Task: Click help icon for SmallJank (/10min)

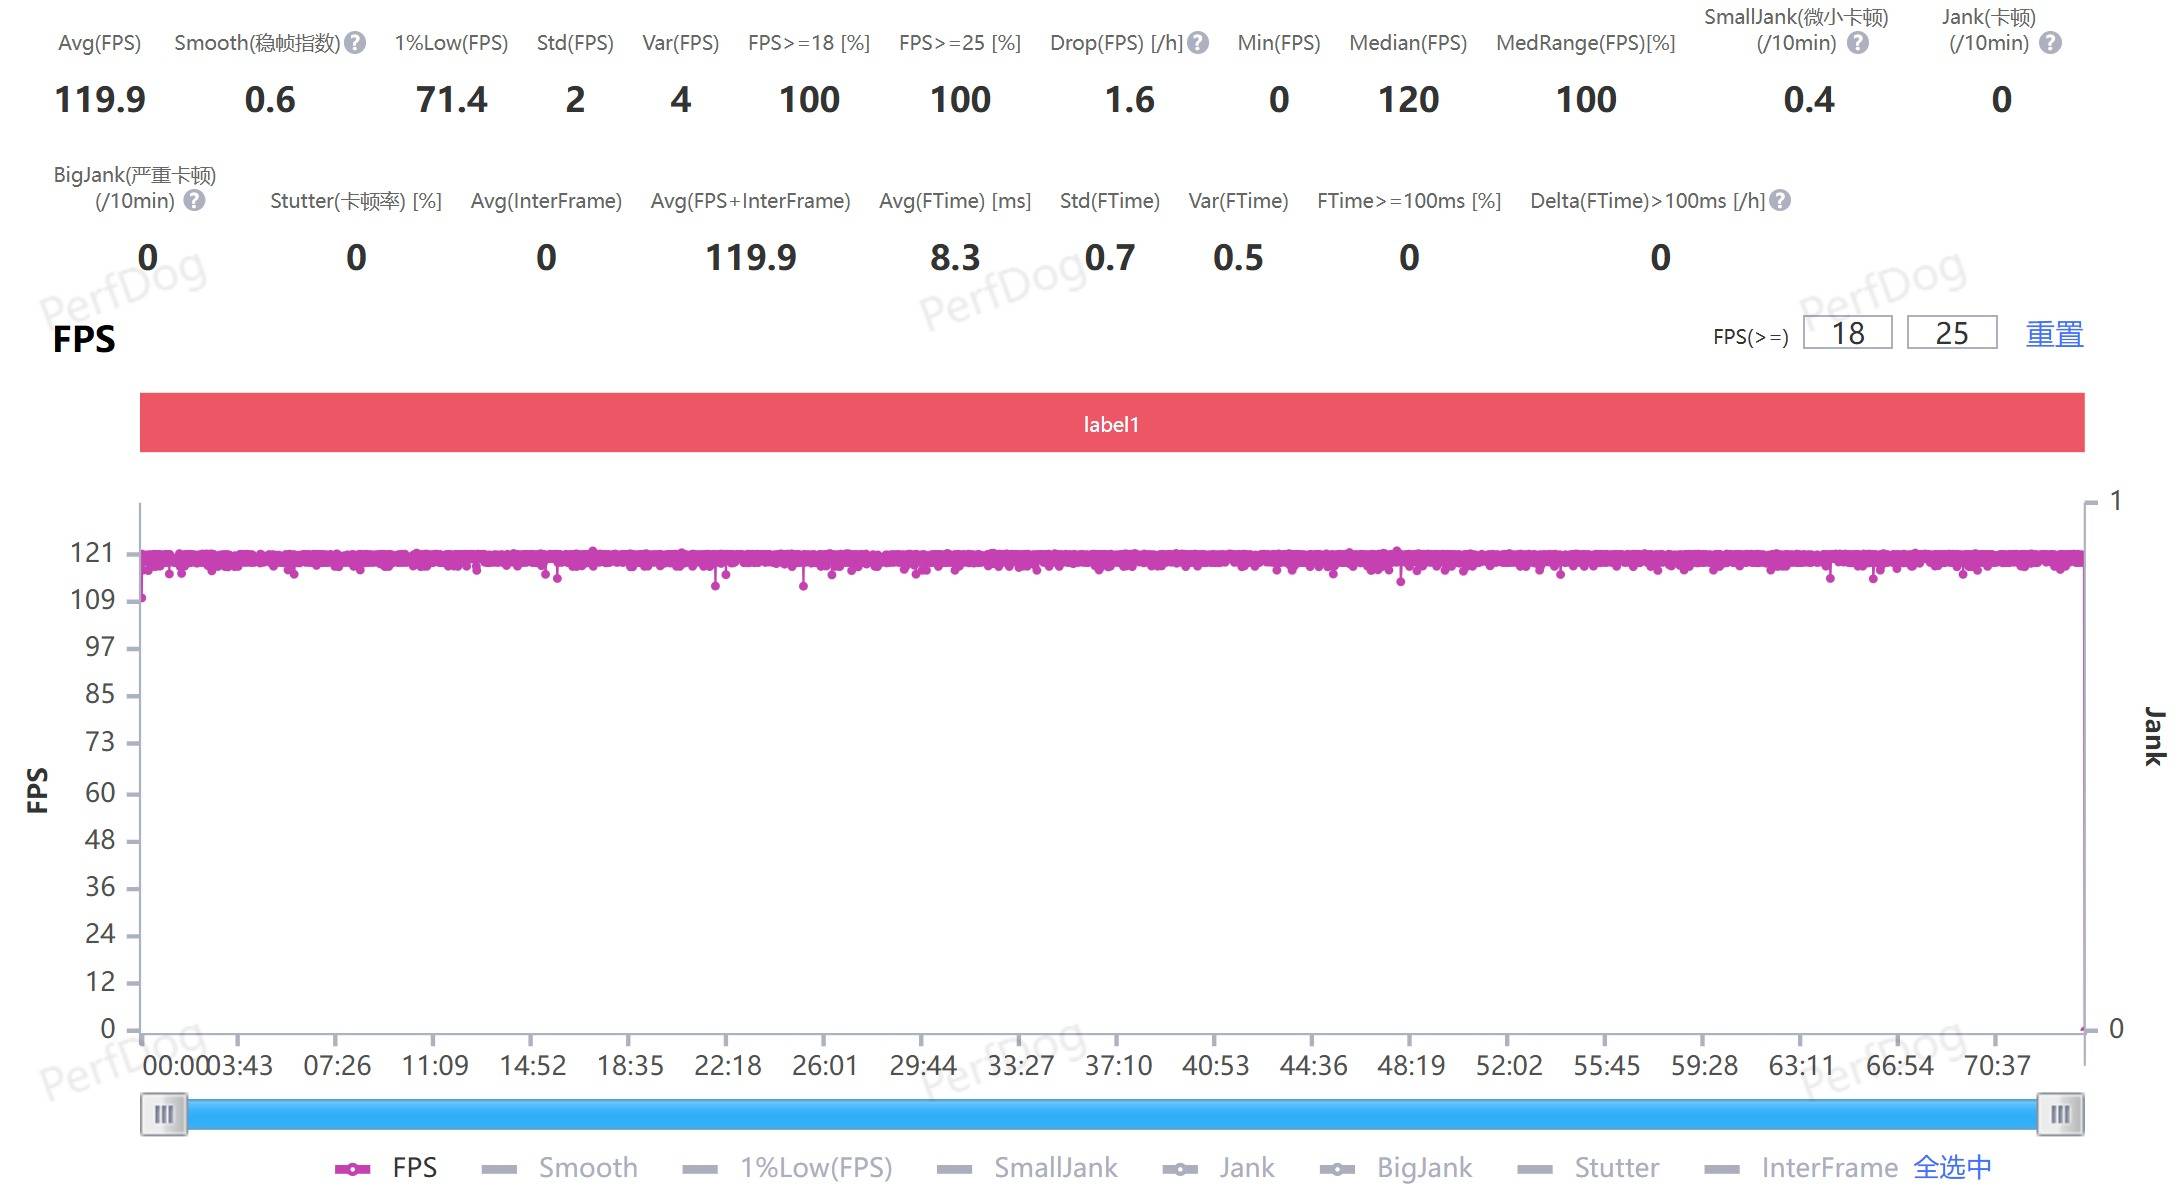Action: (1858, 43)
